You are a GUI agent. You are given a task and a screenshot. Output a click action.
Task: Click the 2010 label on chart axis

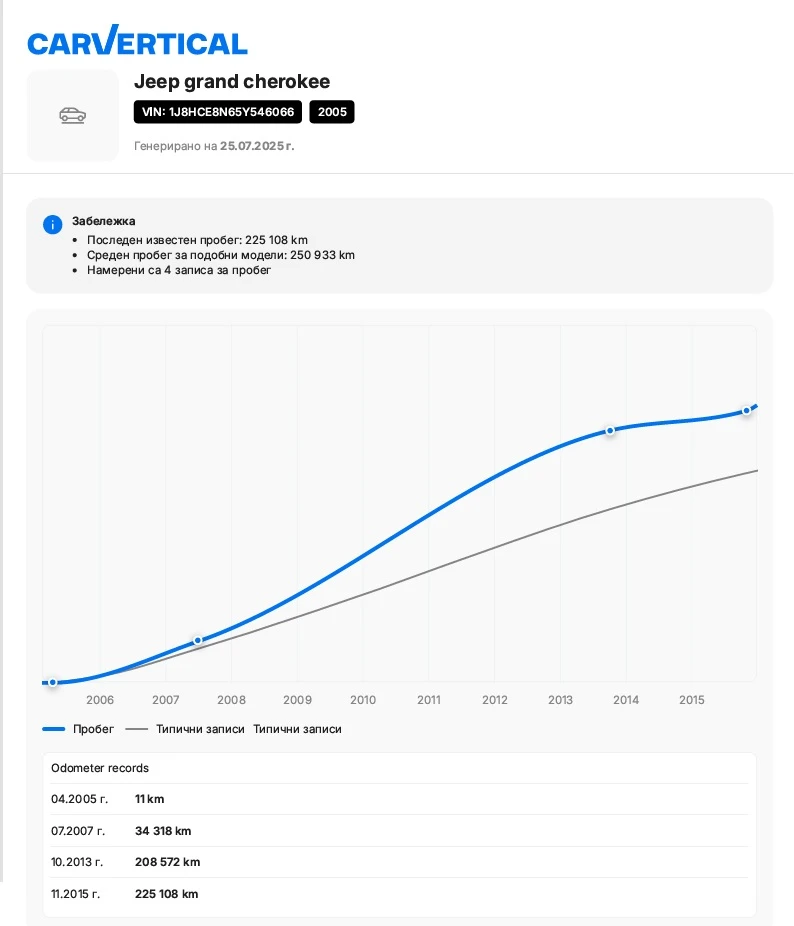pyautogui.click(x=363, y=700)
